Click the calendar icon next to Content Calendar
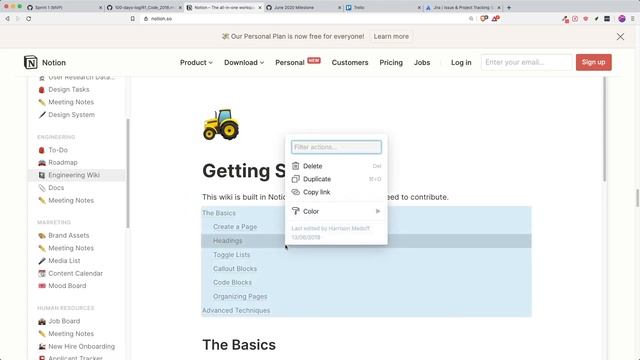The height and width of the screenshot is (360, 640). point(42,273)
